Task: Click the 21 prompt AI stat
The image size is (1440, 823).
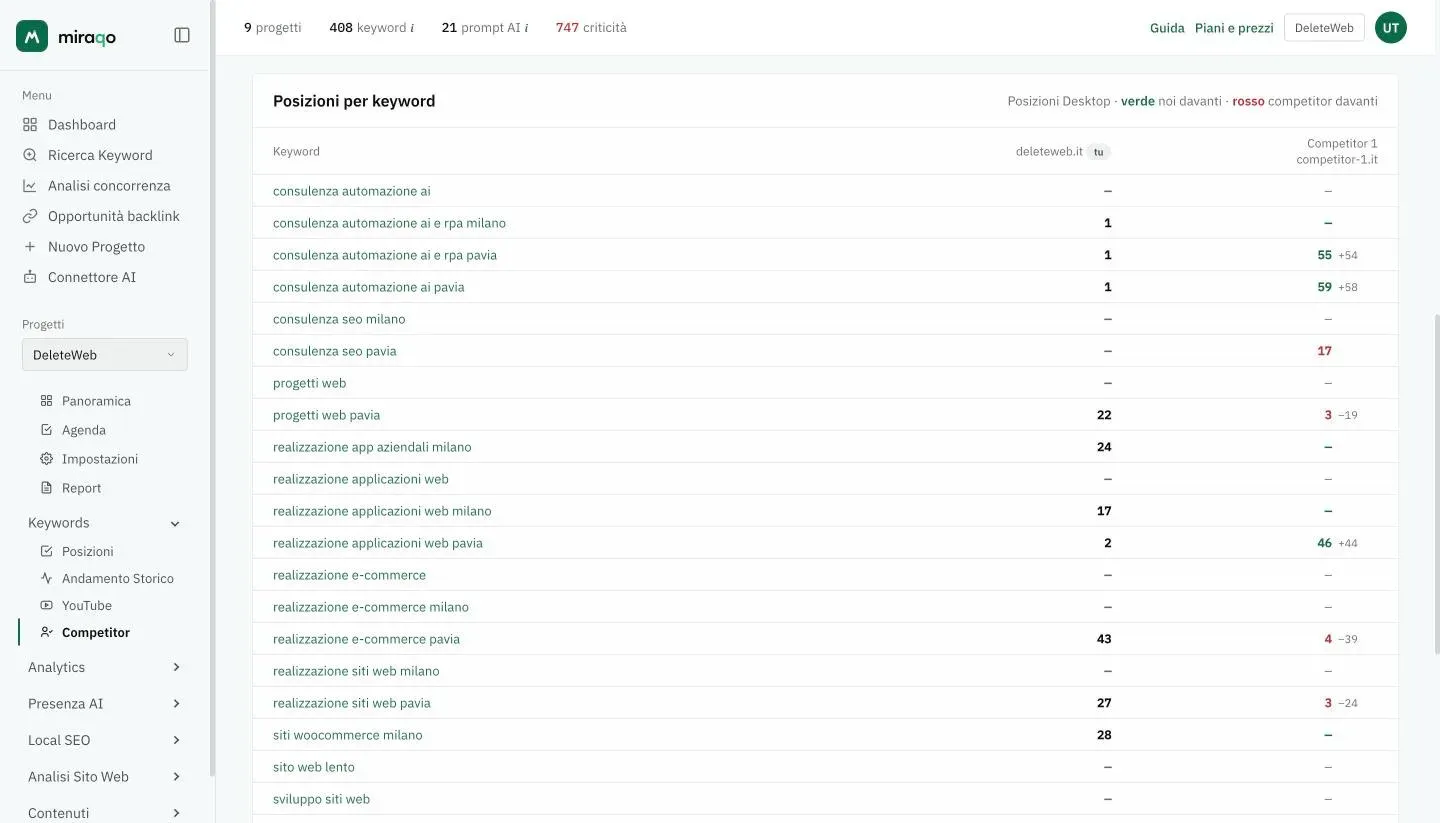Action: [485, 28]
